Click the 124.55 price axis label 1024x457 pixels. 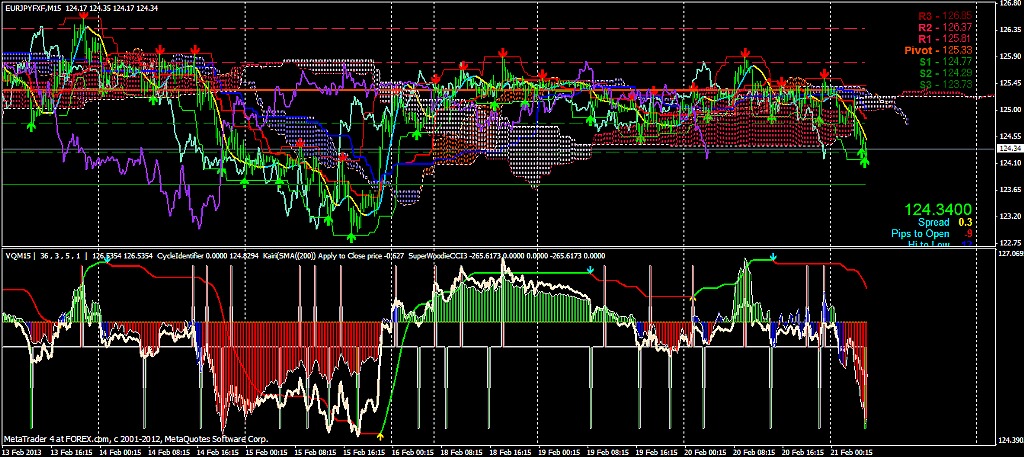pyautogui.click(x=1010, y=136)
